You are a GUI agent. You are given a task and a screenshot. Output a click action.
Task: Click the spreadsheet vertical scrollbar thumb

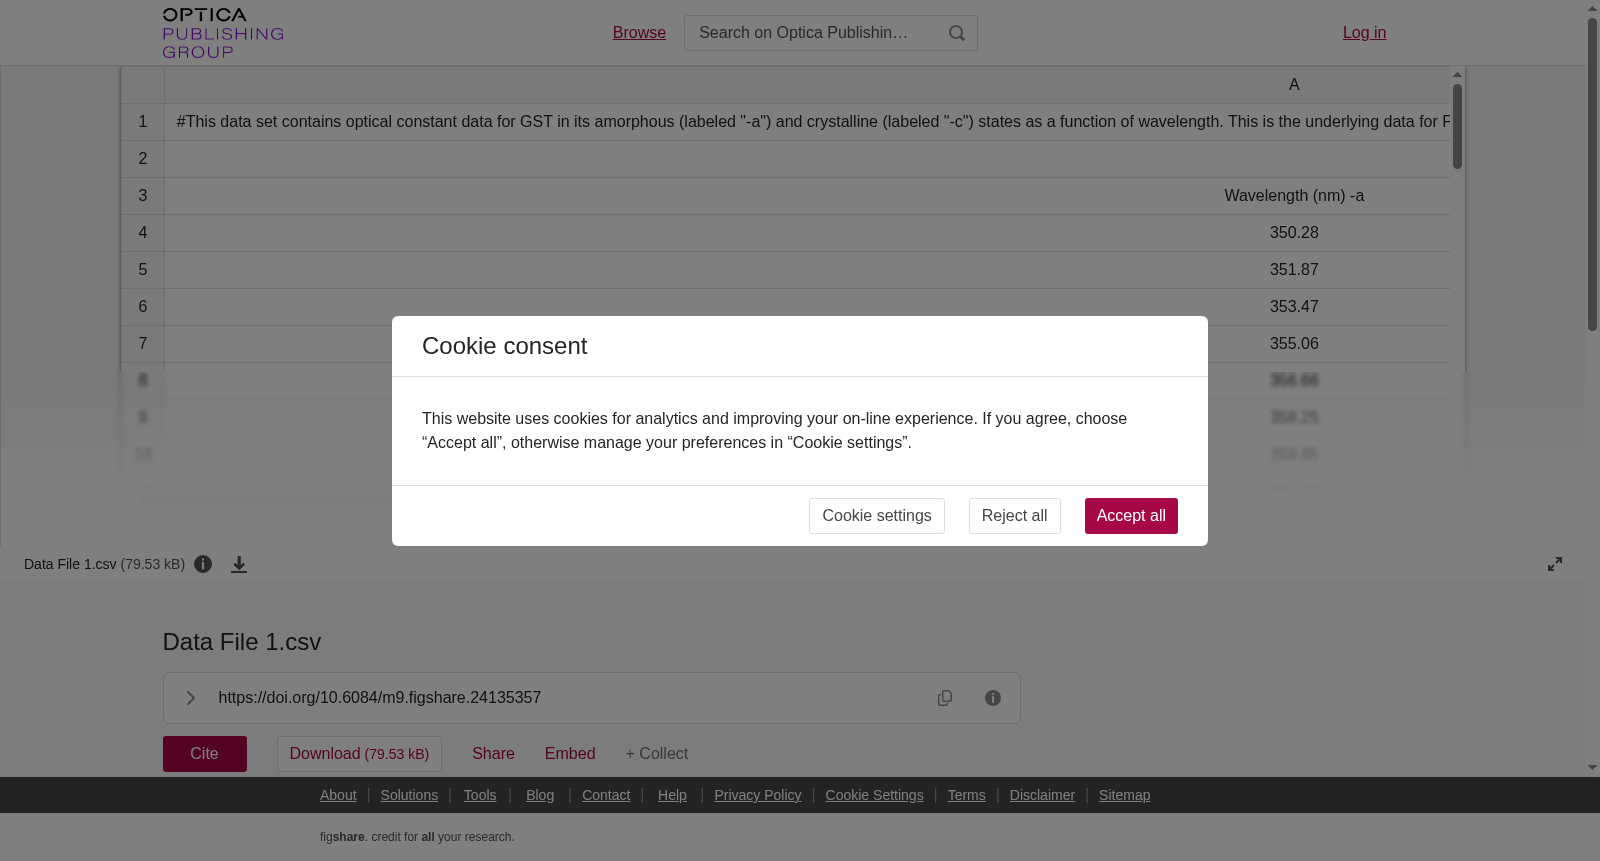1457,125
